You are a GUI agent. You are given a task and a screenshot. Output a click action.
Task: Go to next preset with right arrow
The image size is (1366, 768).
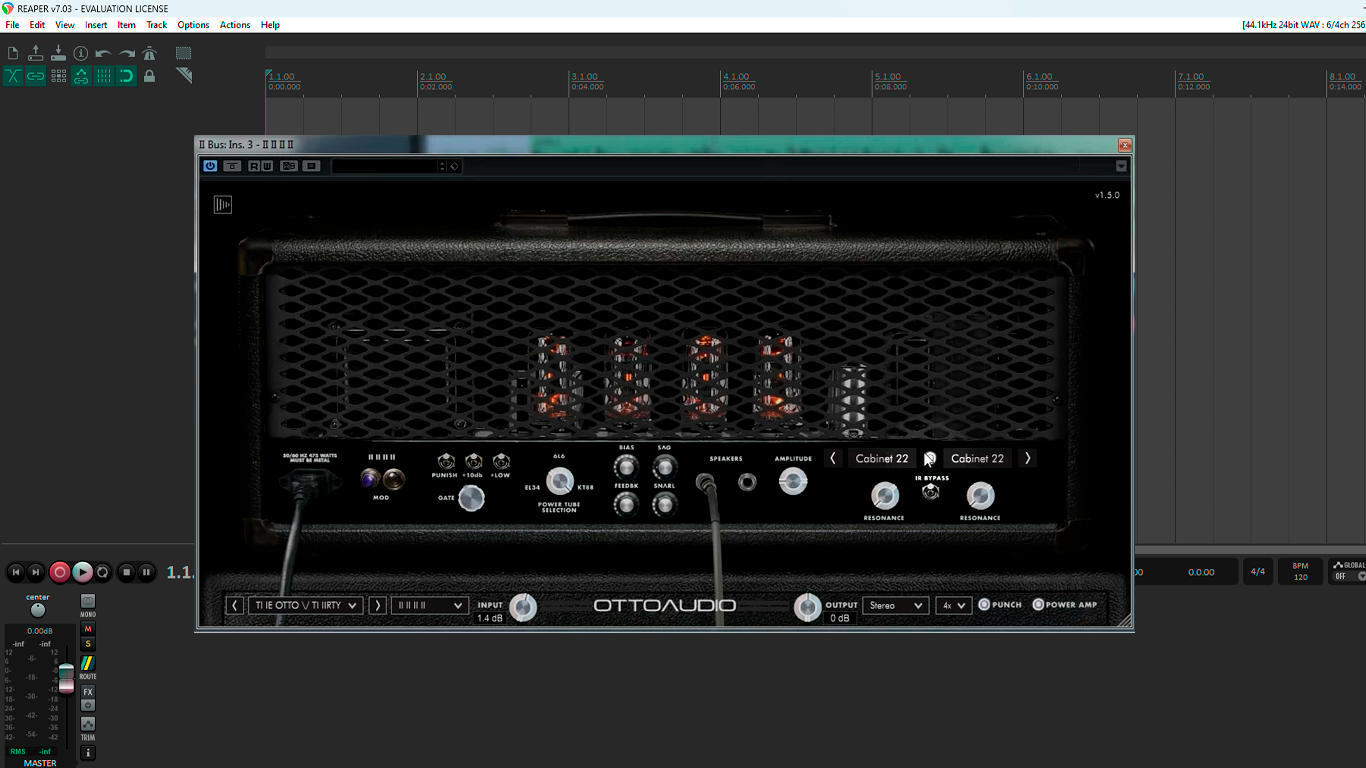(x=377, y=605)
